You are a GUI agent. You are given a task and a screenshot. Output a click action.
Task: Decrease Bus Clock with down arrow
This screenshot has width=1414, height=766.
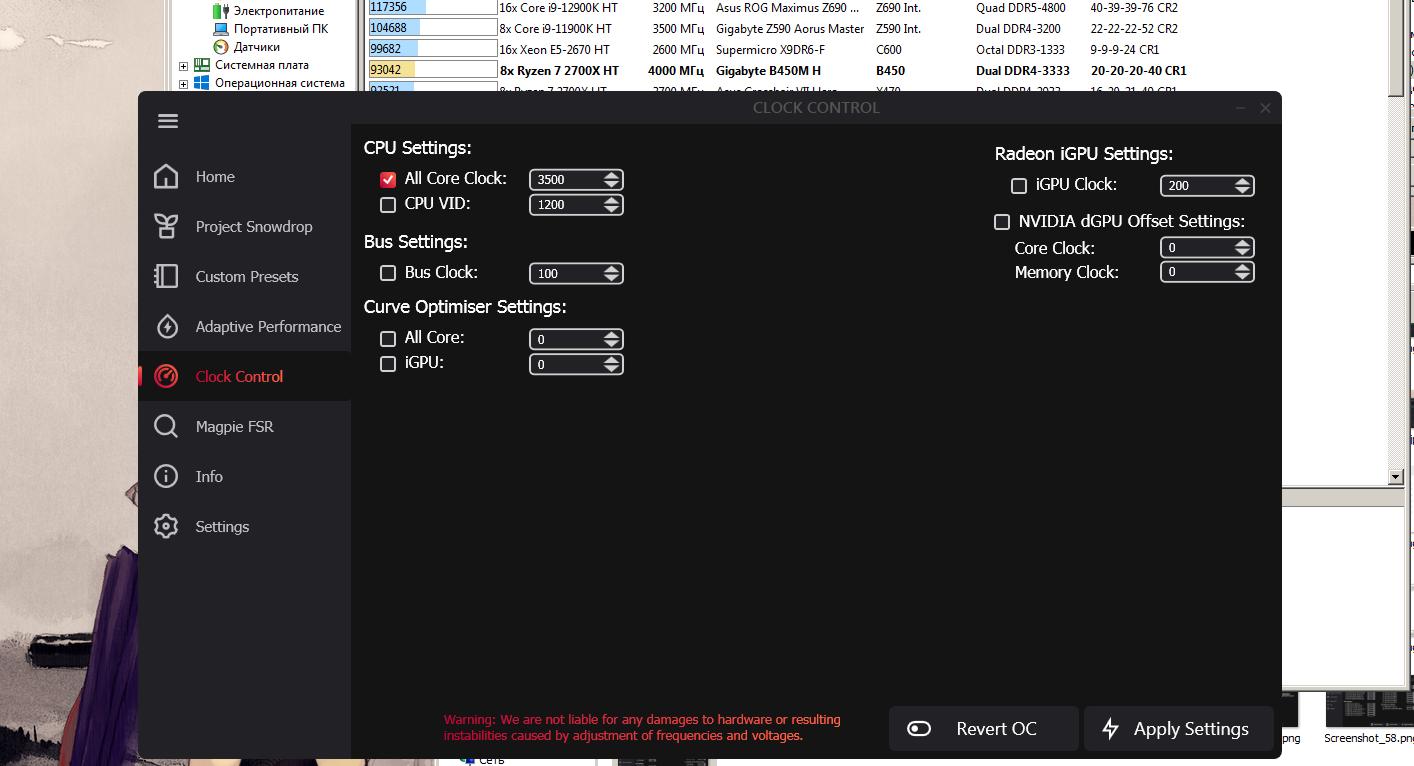pos(611,278)
